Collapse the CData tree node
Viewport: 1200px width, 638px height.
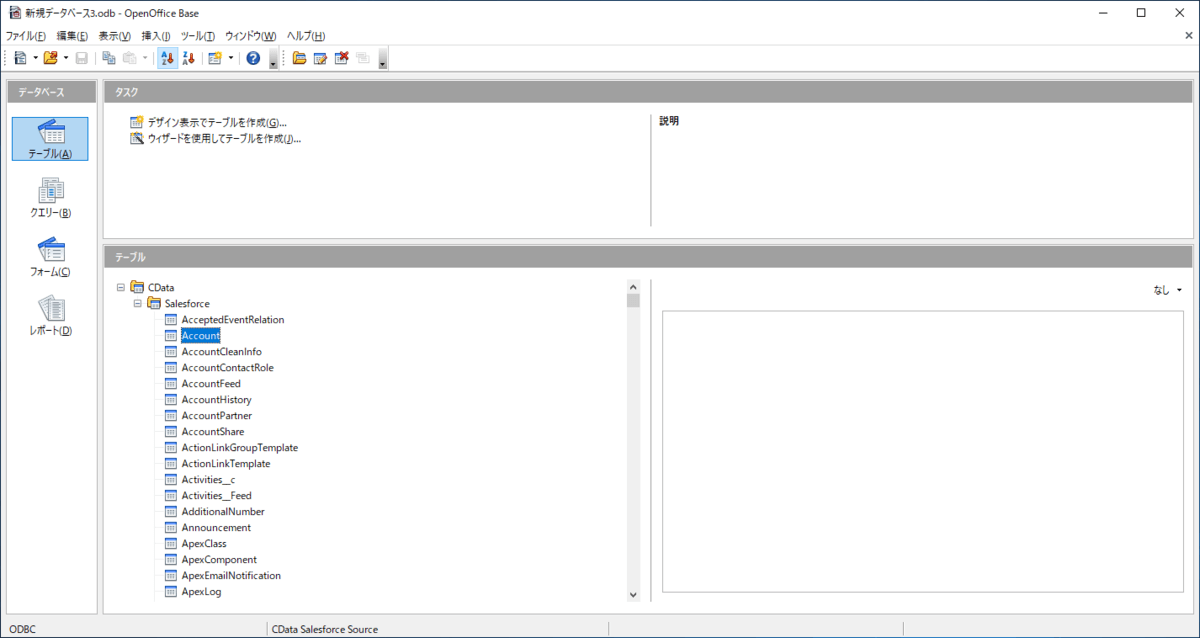121,287
